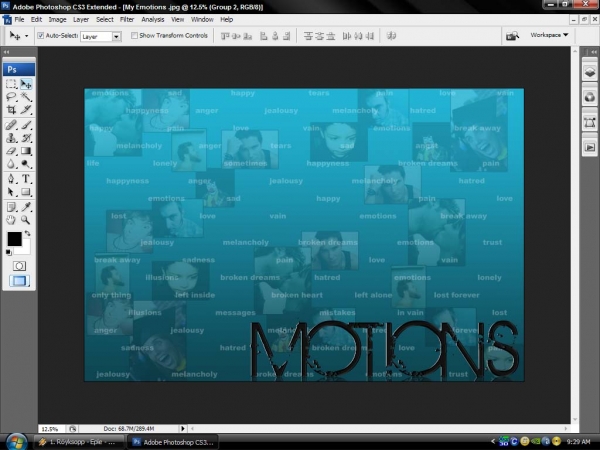600x450 pixels.
Task: Swap foreground and background colors
Action: tap(28, 233)
